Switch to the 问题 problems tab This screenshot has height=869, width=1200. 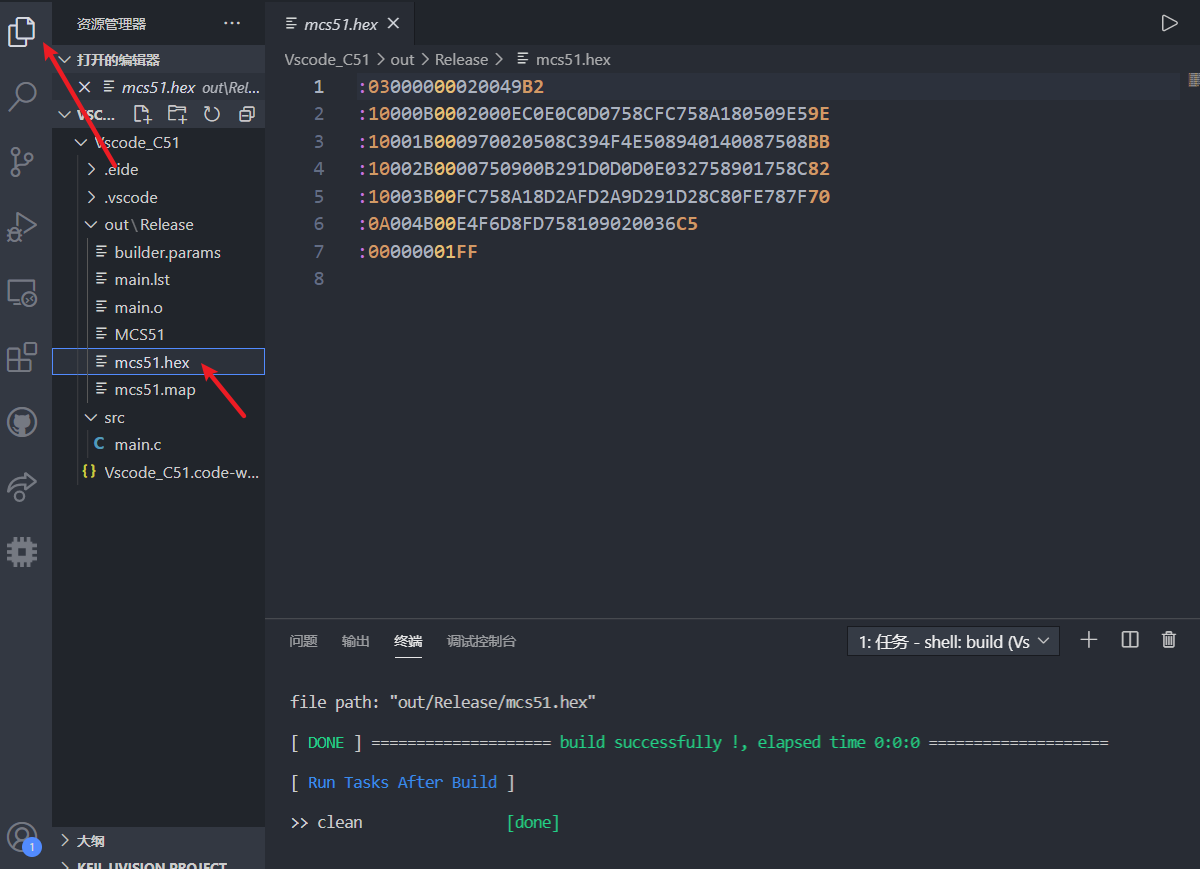303,641
